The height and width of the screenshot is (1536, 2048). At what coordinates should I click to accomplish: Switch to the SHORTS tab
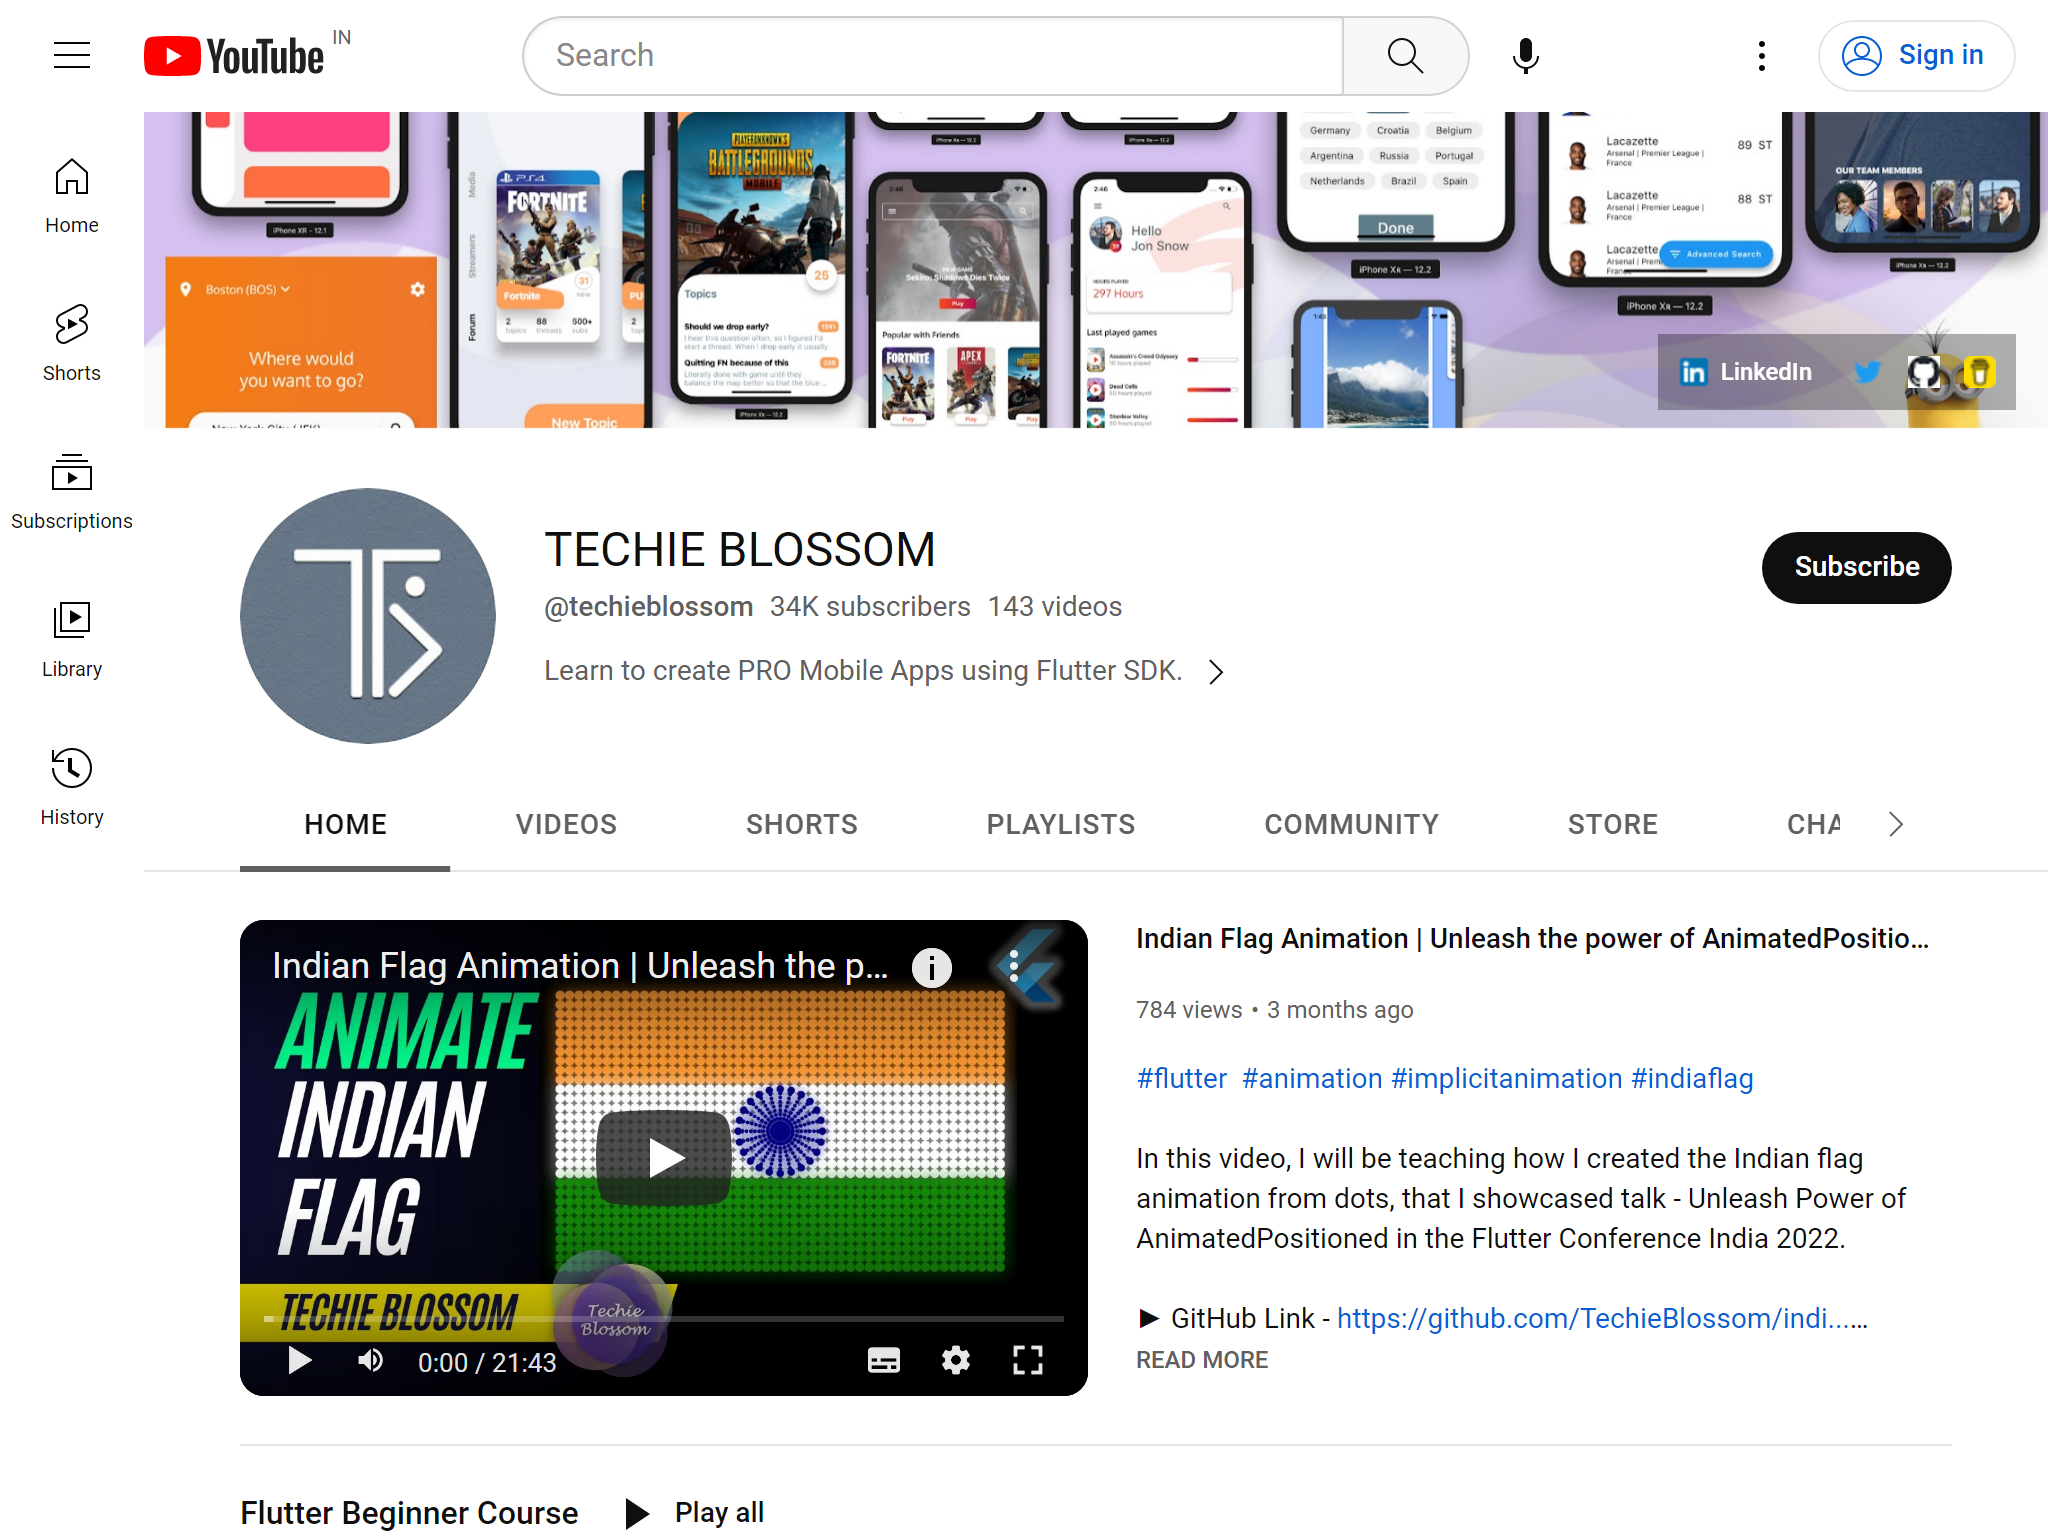[802, 824]
